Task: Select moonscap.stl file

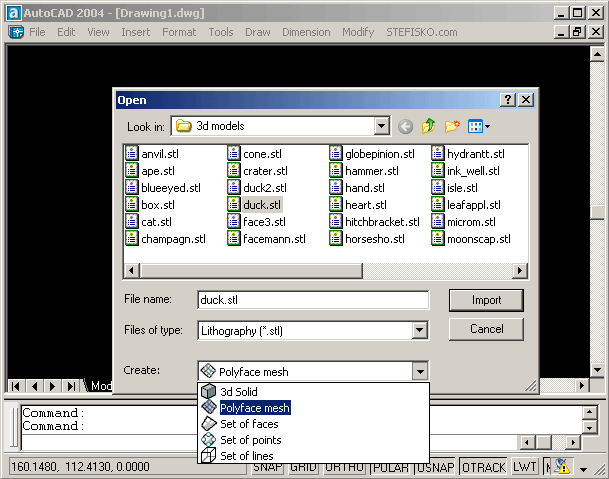Action: coord(471,239)
